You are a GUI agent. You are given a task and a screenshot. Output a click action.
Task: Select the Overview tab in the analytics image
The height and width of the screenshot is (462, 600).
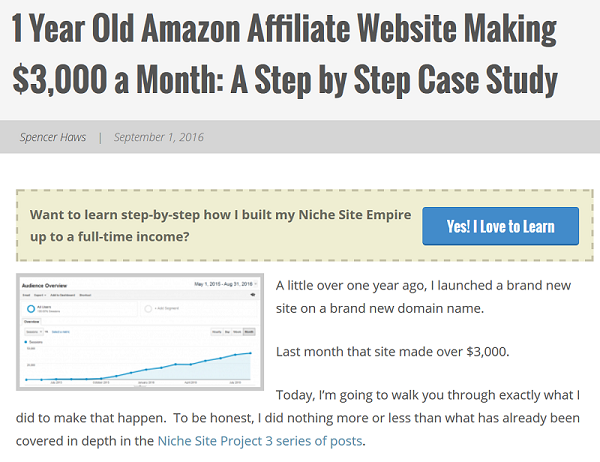[31, 321]
